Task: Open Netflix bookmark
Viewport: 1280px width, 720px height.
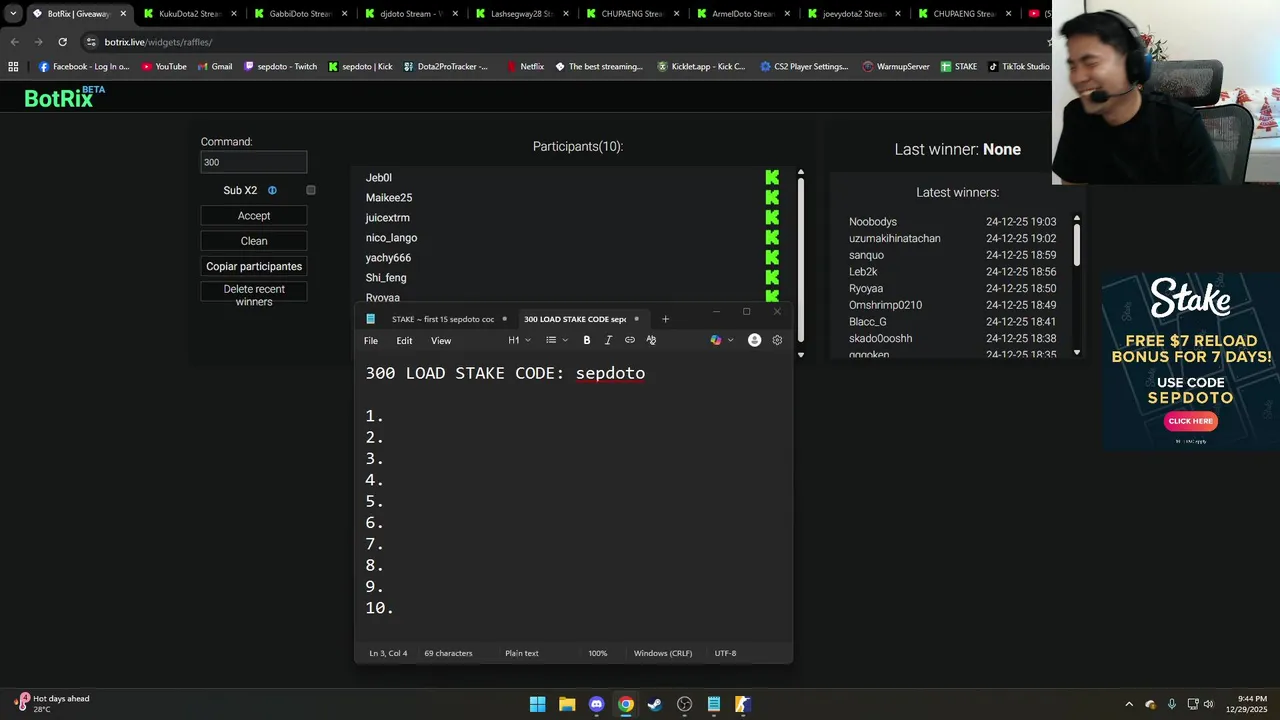Action: pyautogui.click(x=525, y=66)
